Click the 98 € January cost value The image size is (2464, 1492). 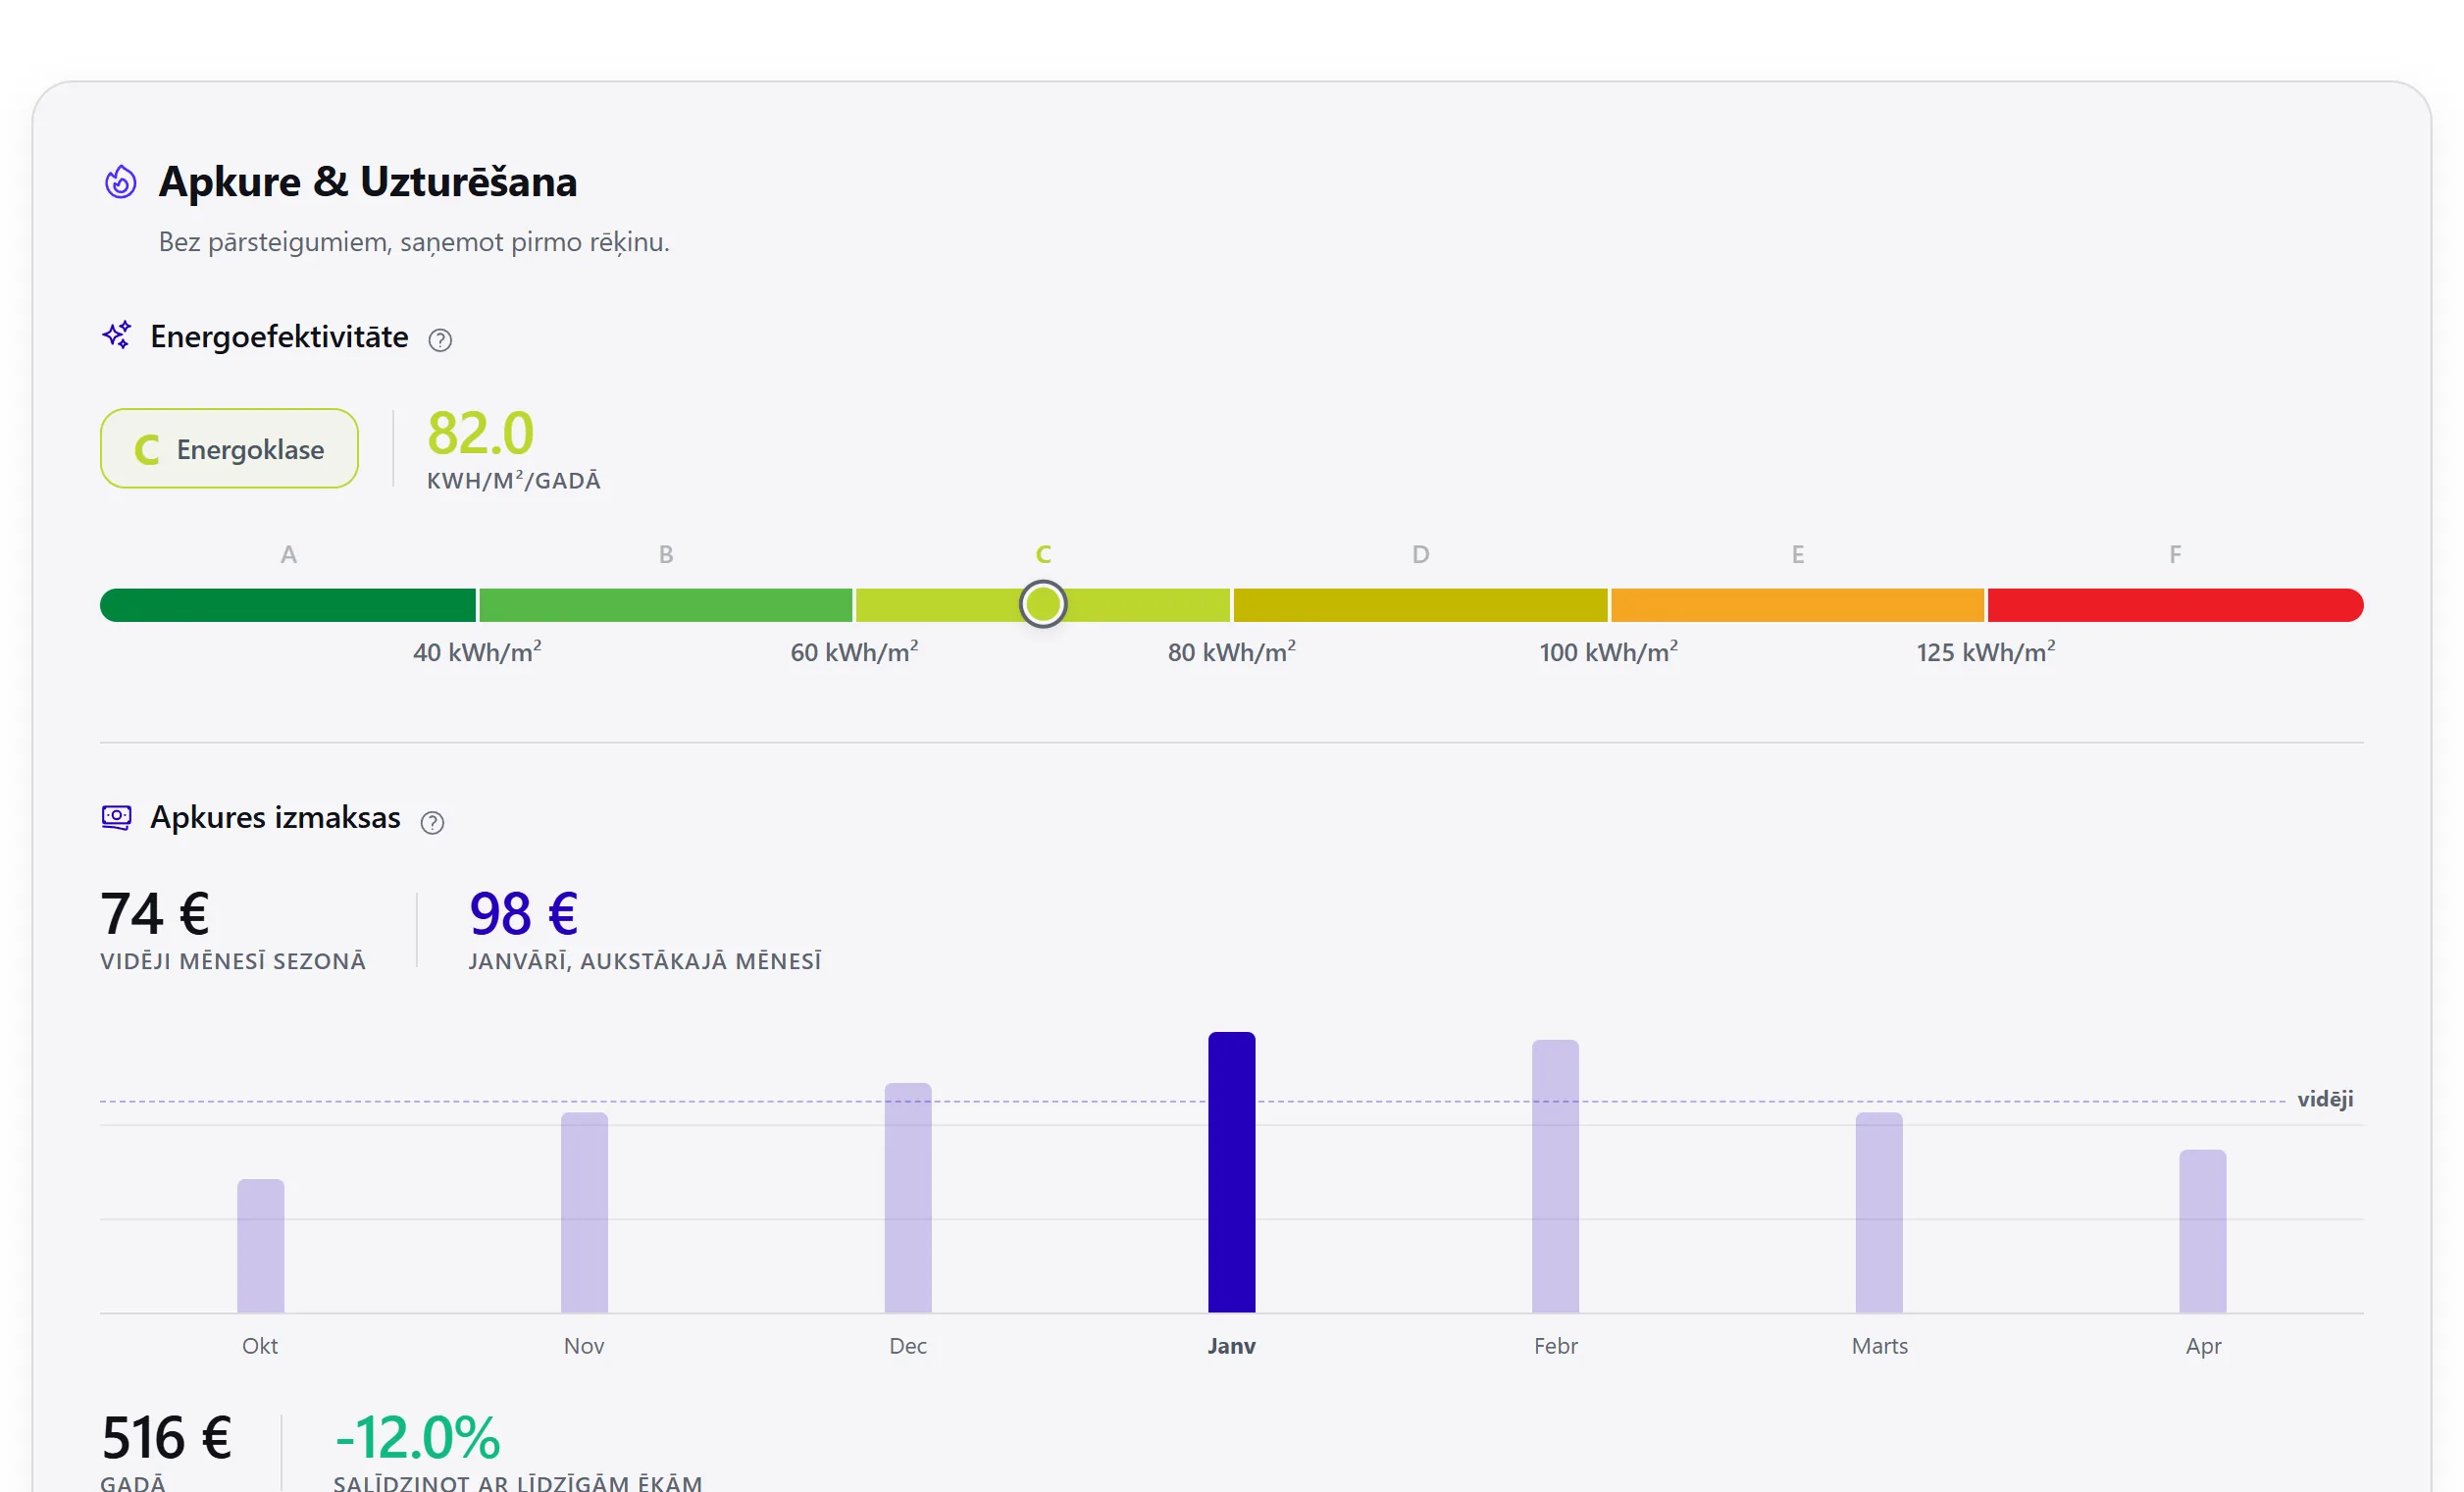(x=524, y=913)
